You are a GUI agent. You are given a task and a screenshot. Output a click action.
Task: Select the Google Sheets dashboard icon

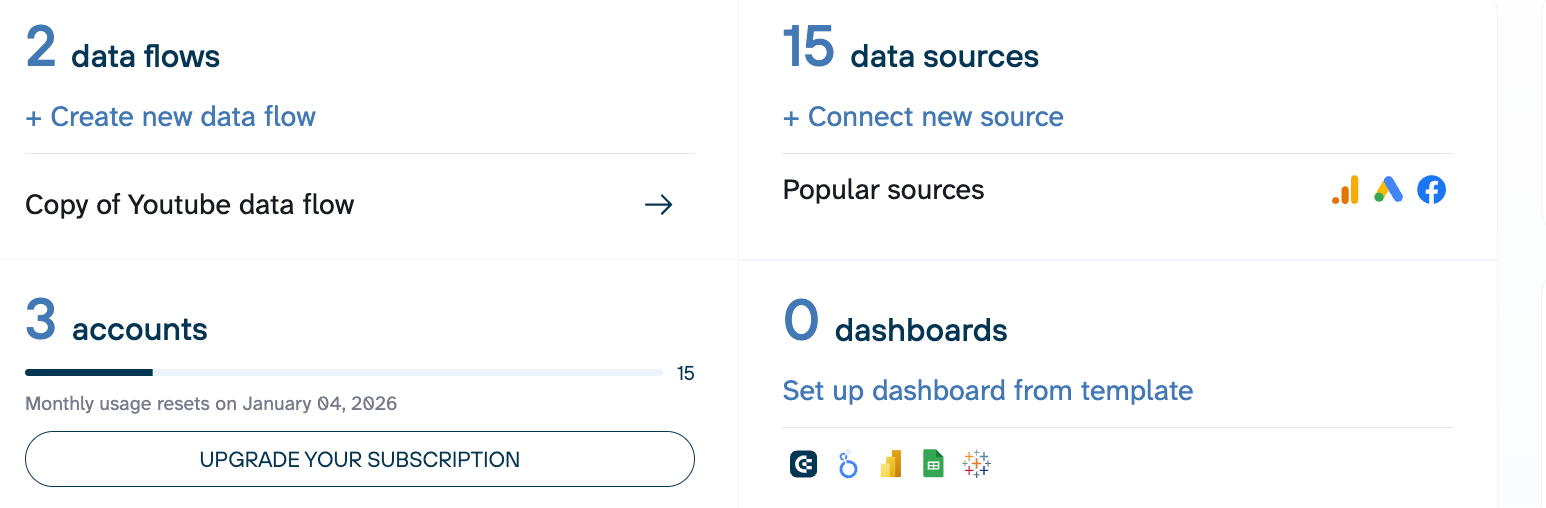(933, 464)
